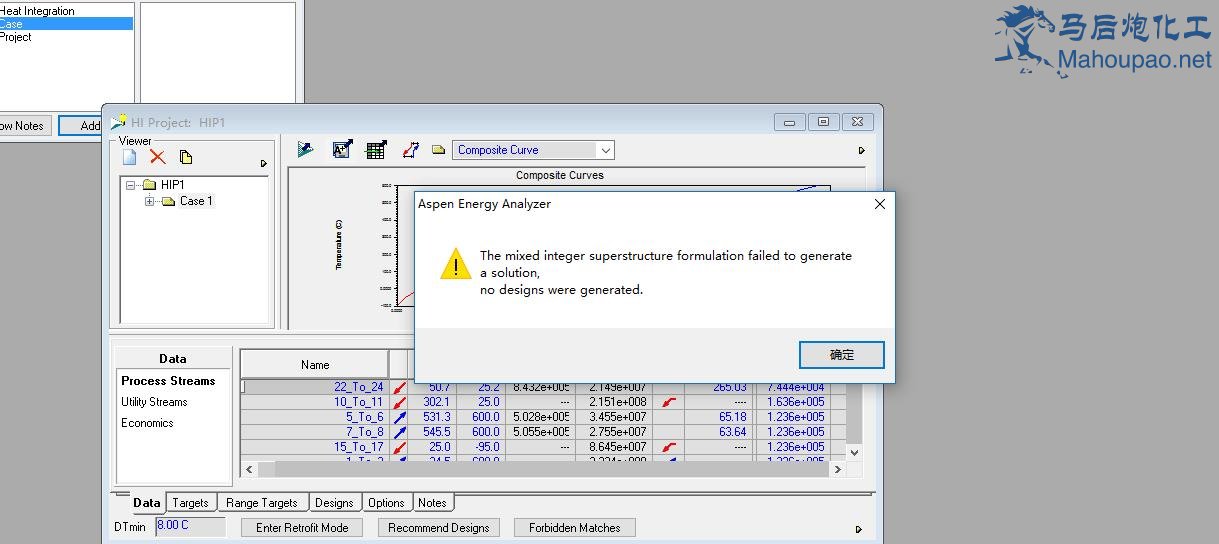Click the HI Project window title icon

tap(119, 122)
